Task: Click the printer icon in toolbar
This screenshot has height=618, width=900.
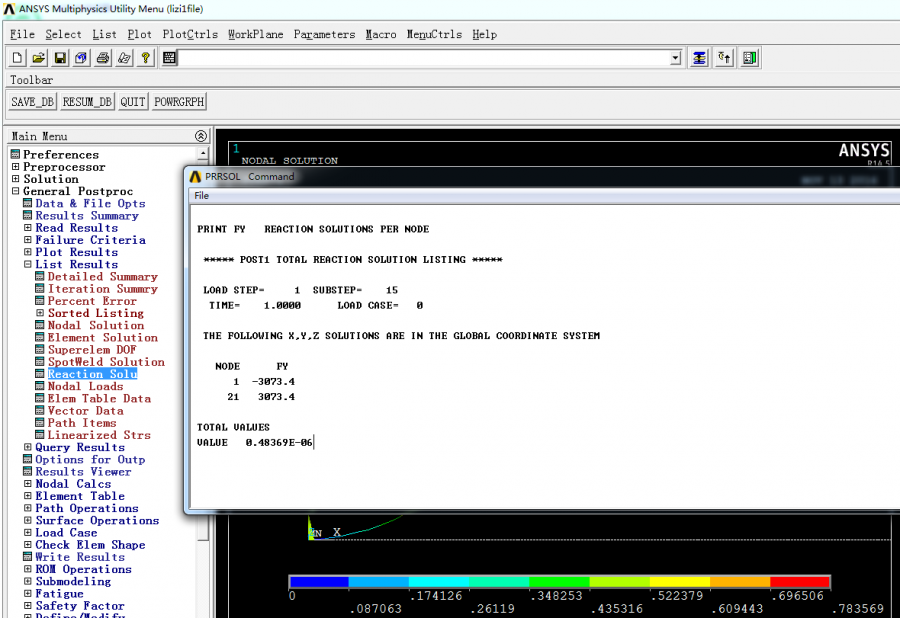Action: (x=103, y=58)
